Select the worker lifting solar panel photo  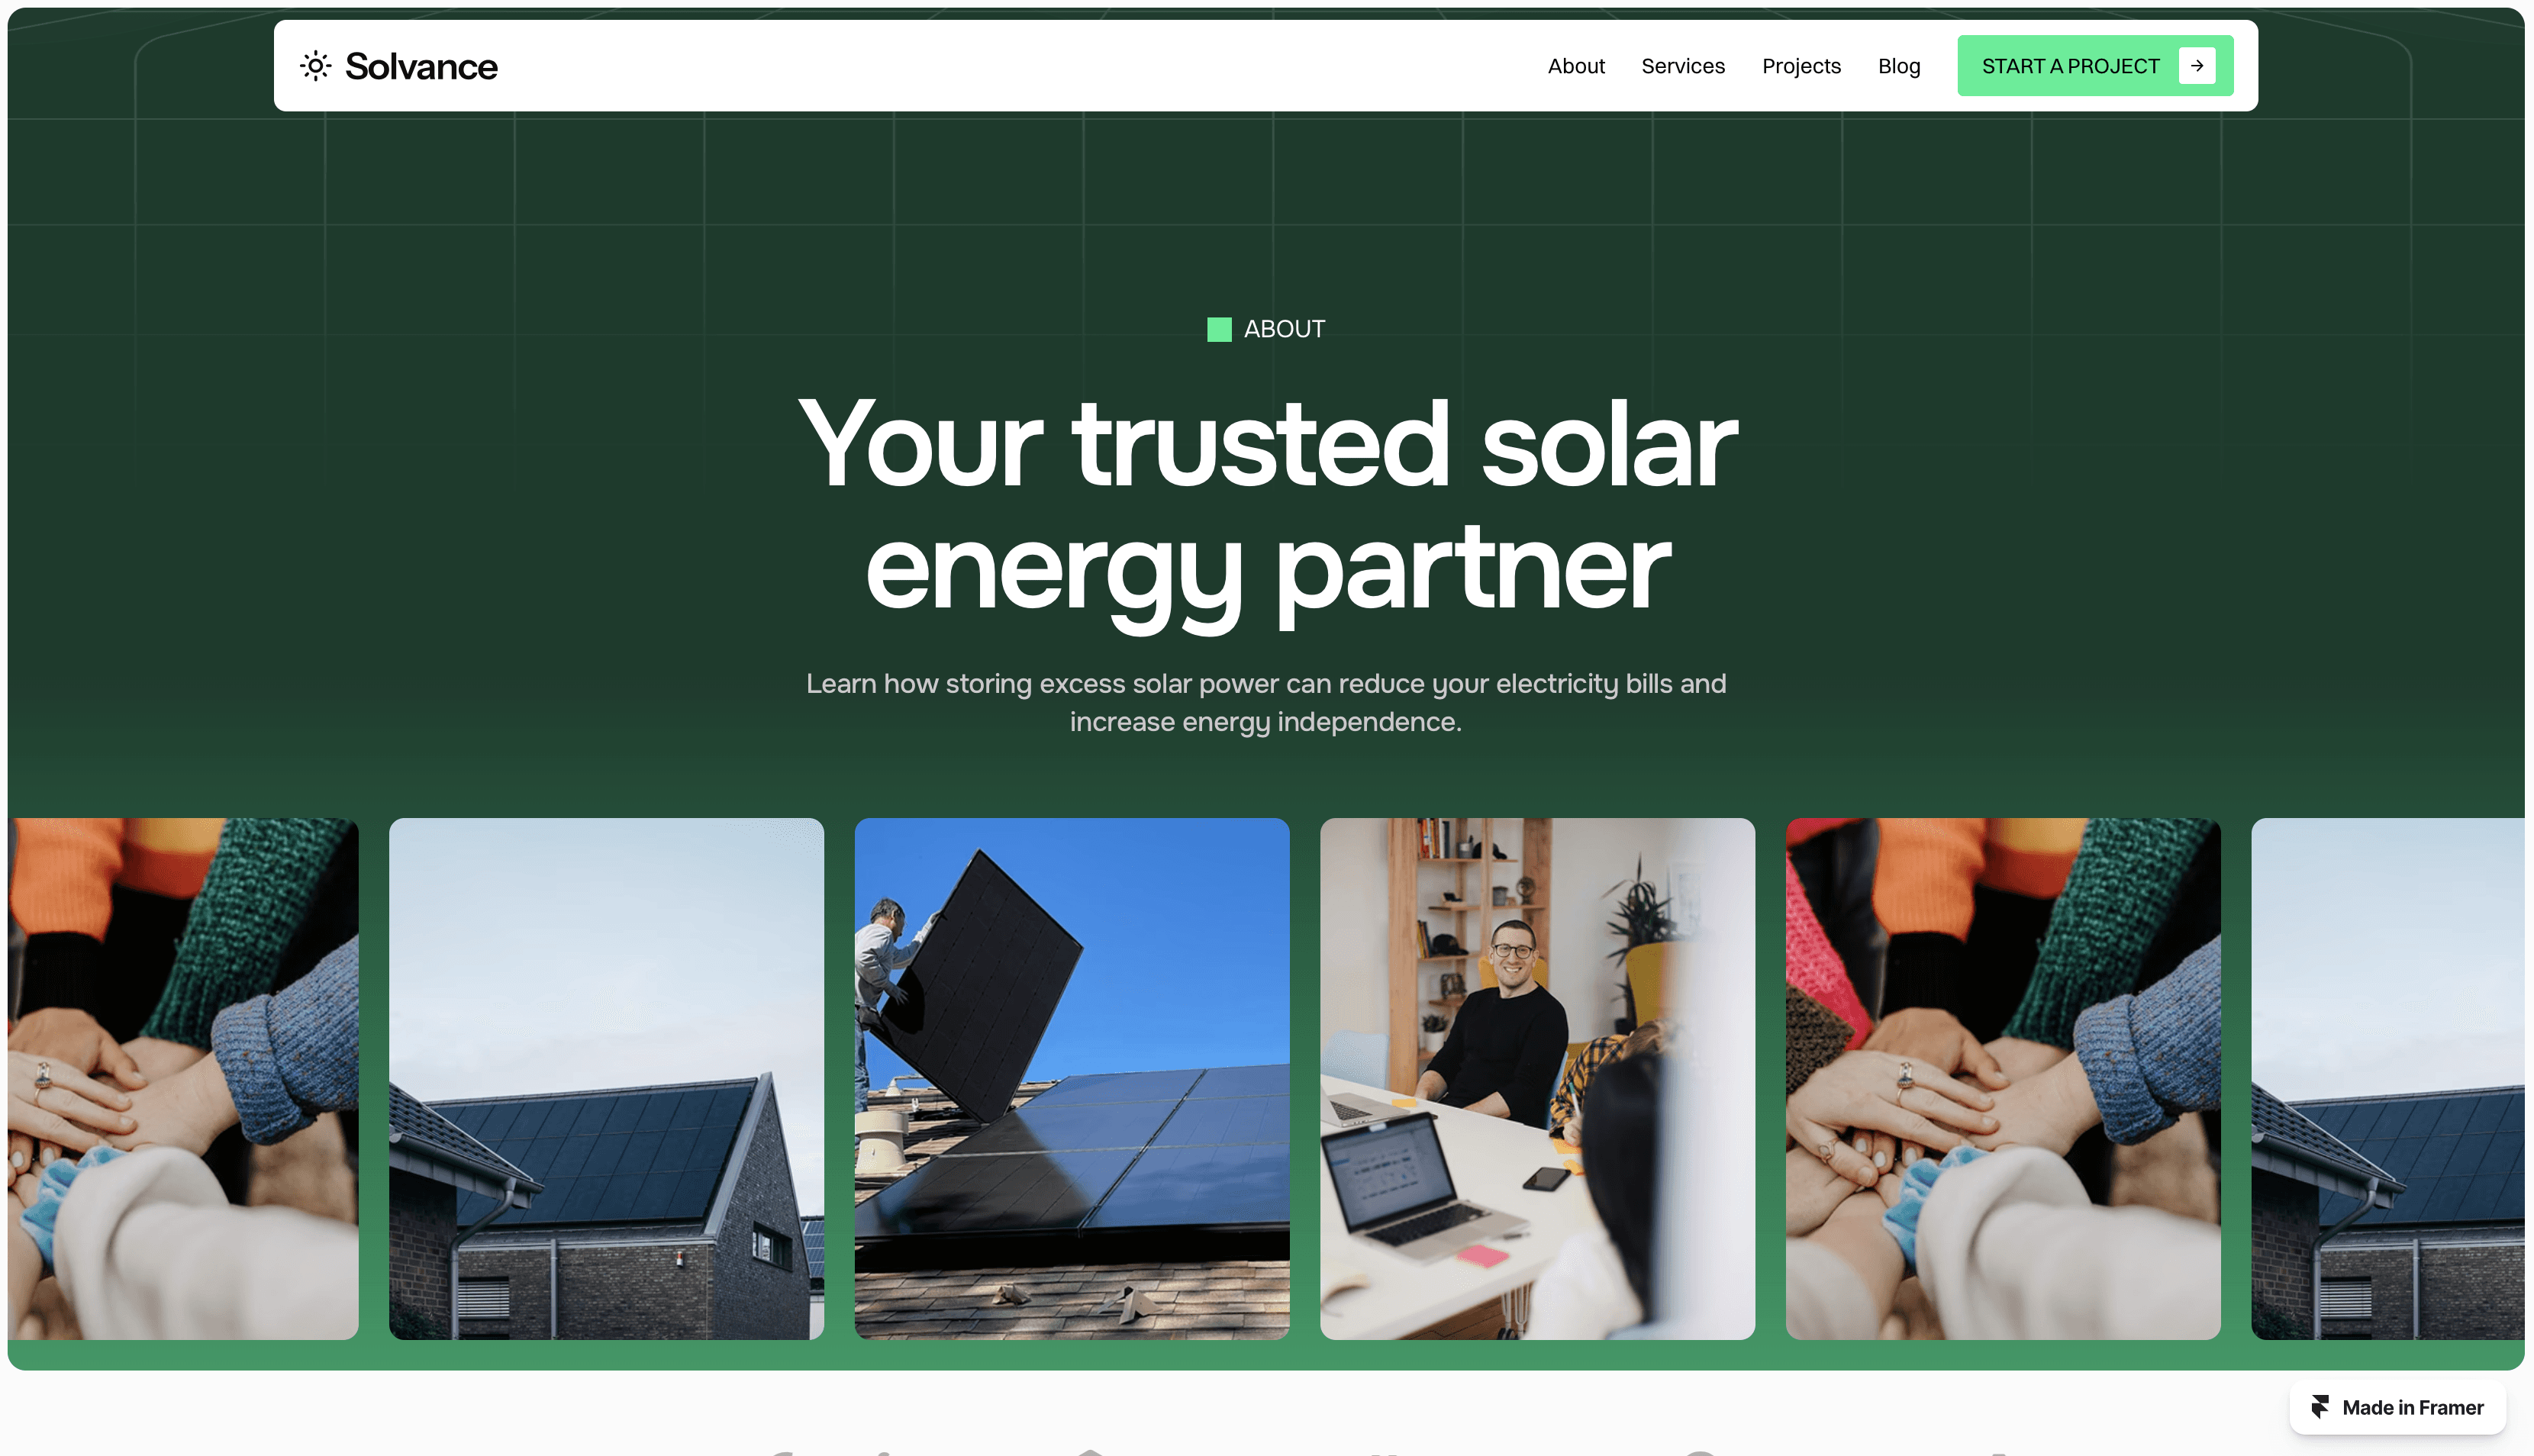(1071, 1078)
